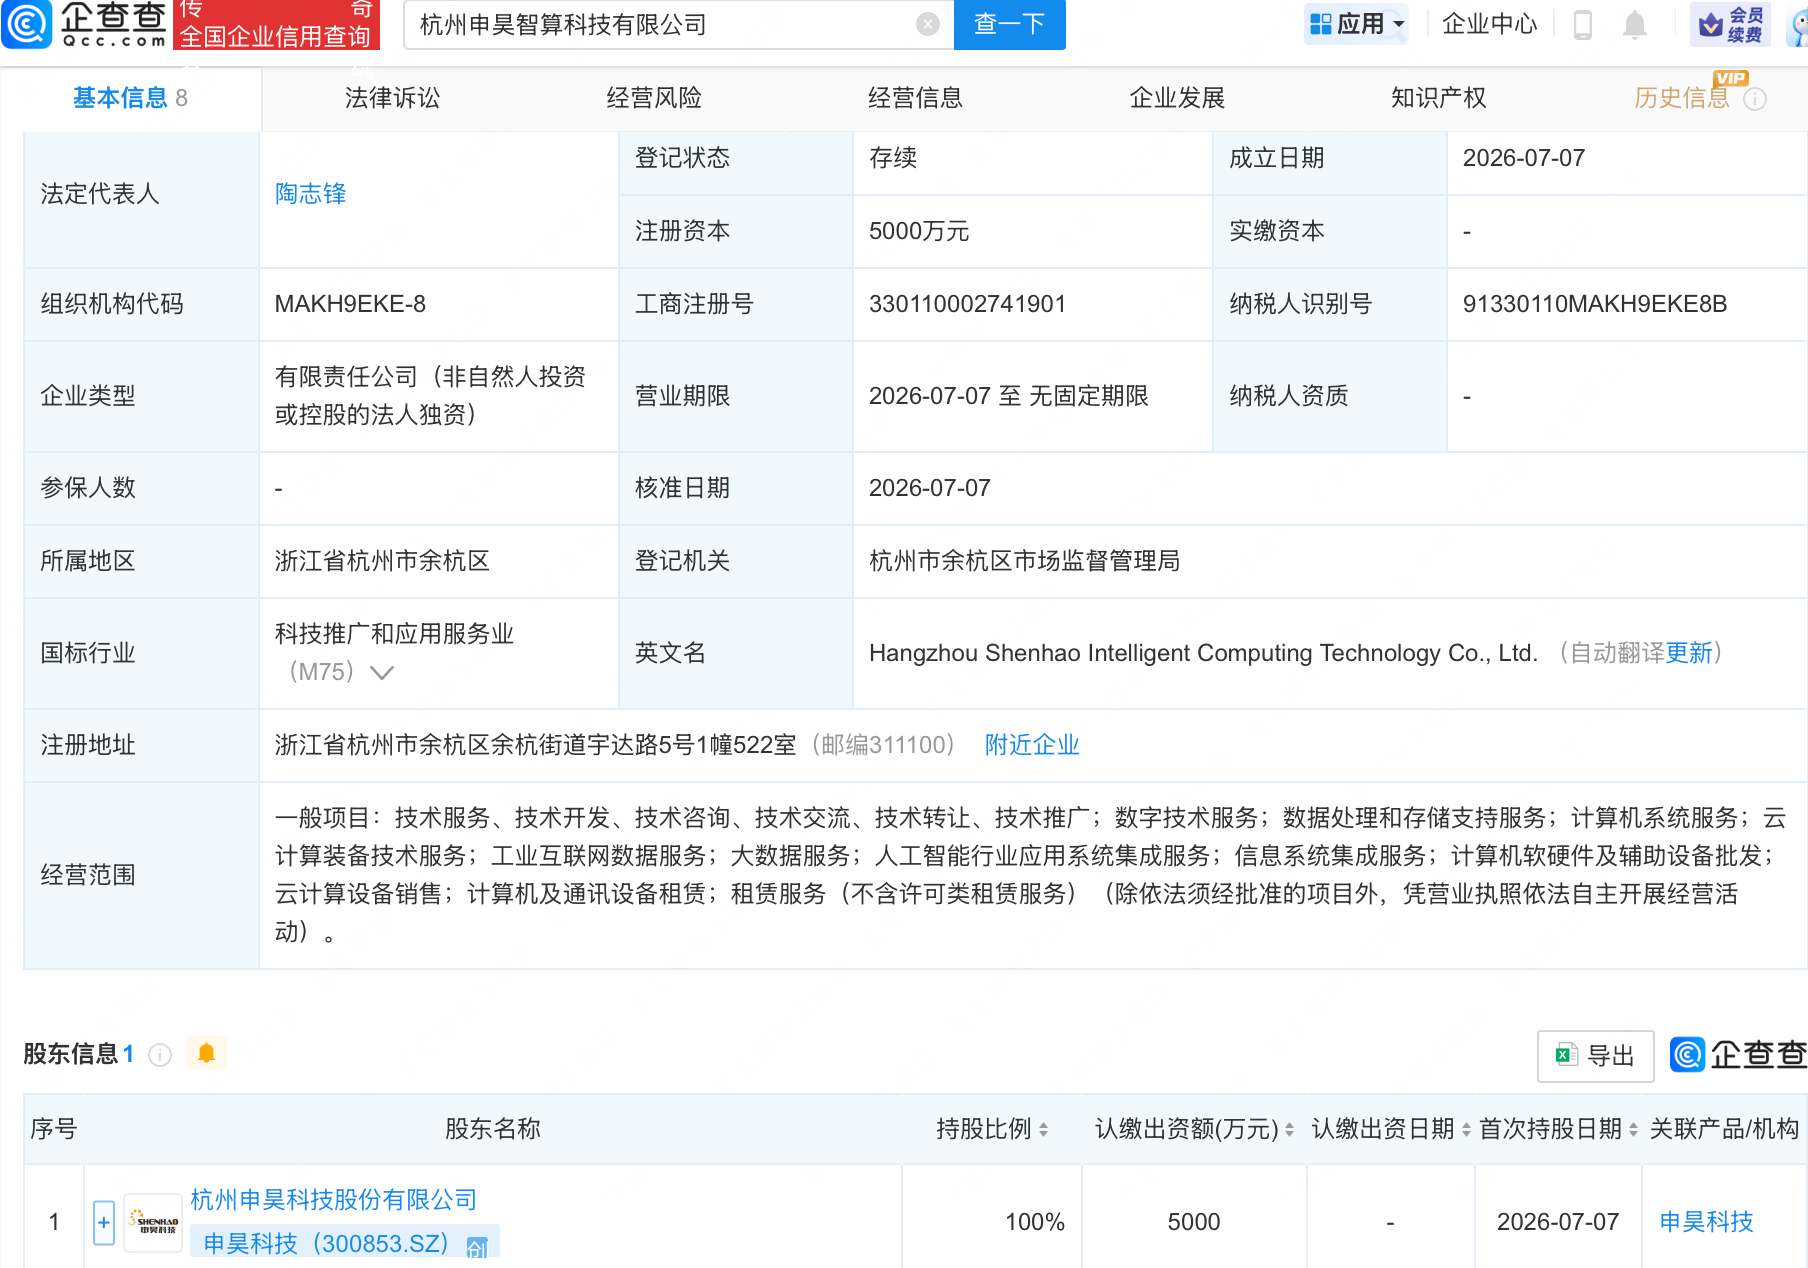Open shareholder 杭州申昊科技股份有限公司

(x=334, y=1200)
